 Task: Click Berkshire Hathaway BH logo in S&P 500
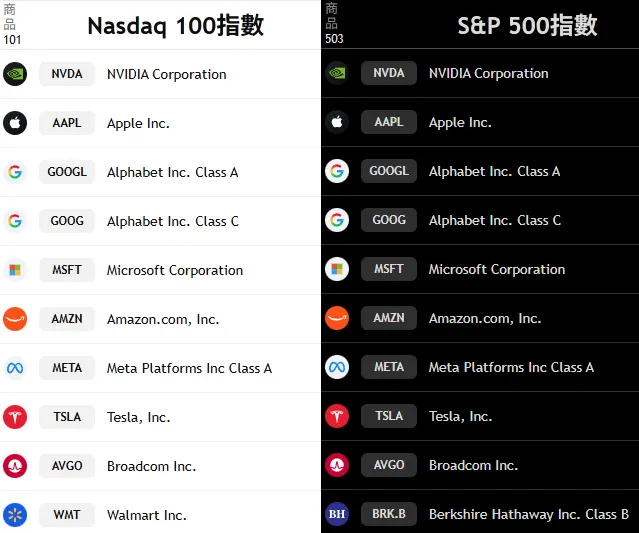[337, 514]
